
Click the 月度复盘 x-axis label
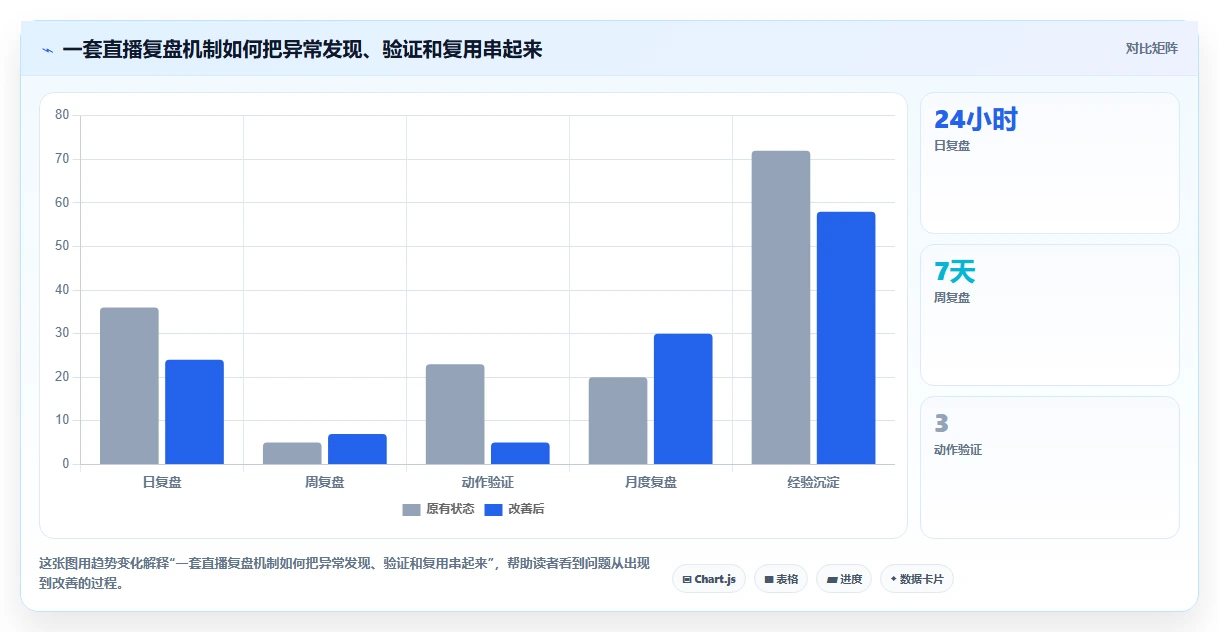pyautogui.click(x=651, y=482)
